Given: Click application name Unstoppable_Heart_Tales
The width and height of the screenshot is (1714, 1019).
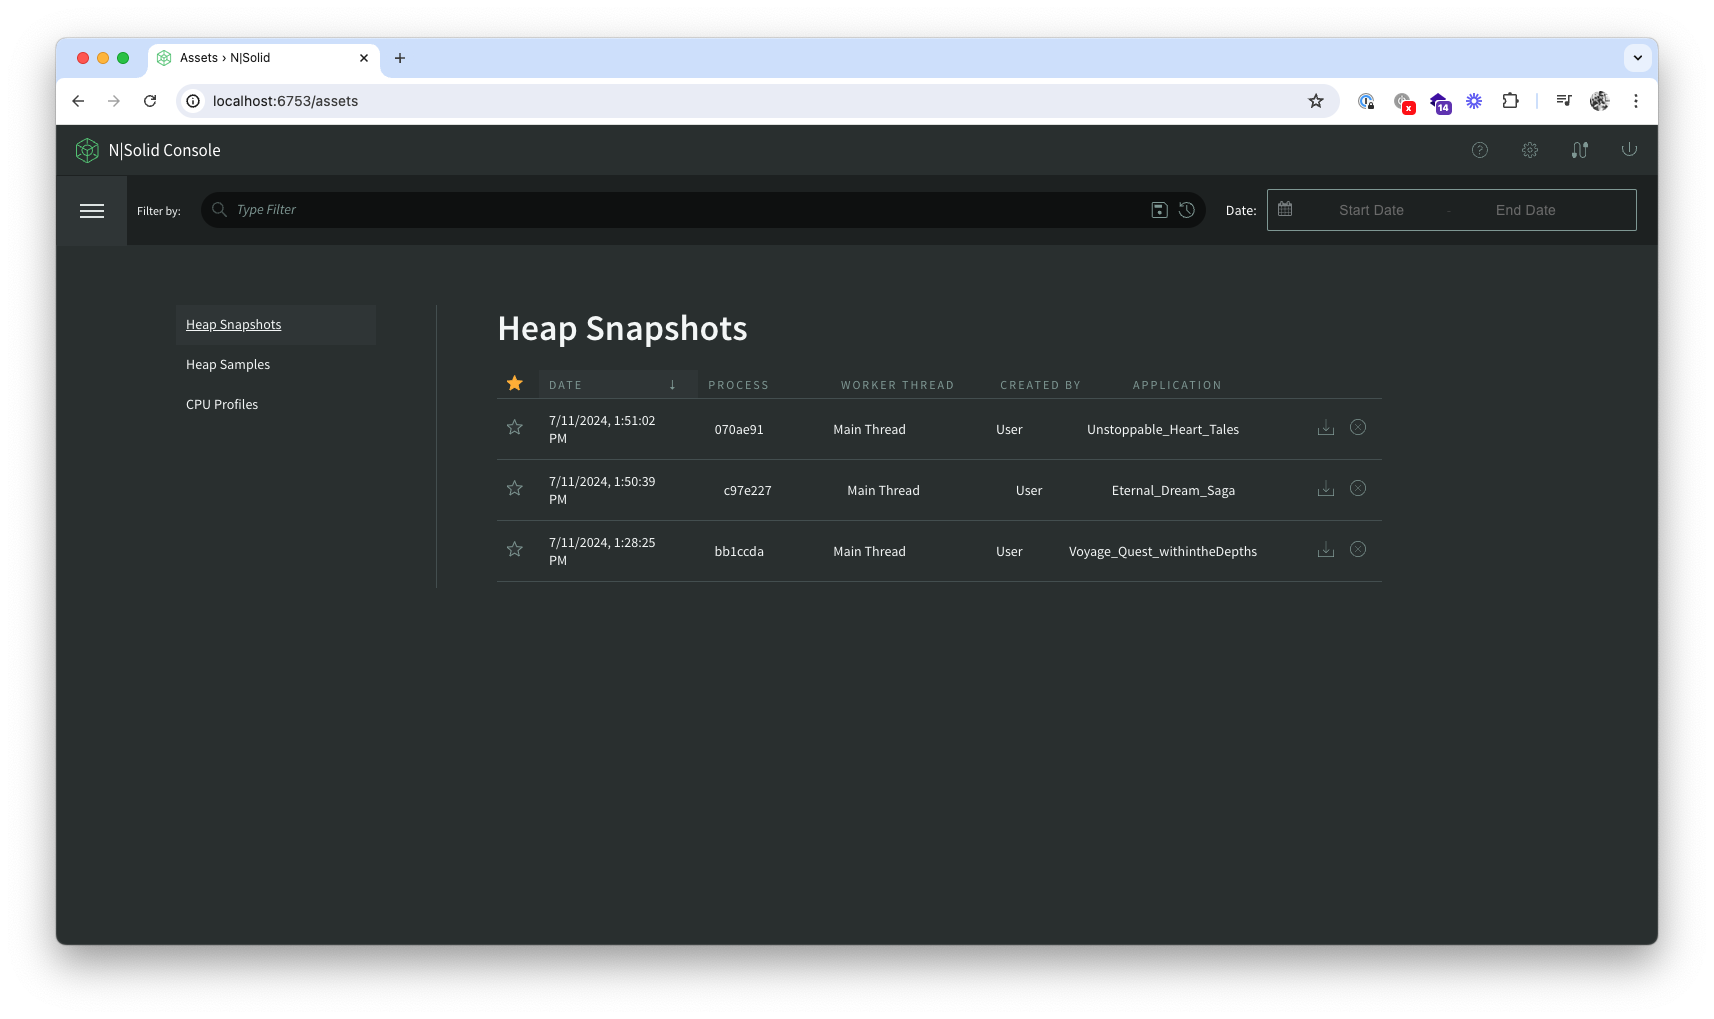Looking at the screenshot, I should tap(1163, 430).
